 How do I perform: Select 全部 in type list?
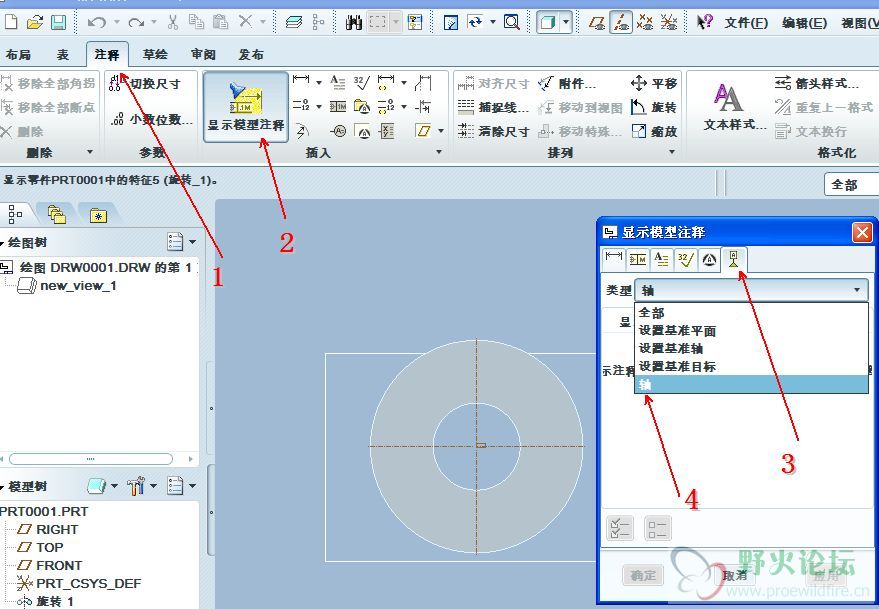(x=751, y=312)
